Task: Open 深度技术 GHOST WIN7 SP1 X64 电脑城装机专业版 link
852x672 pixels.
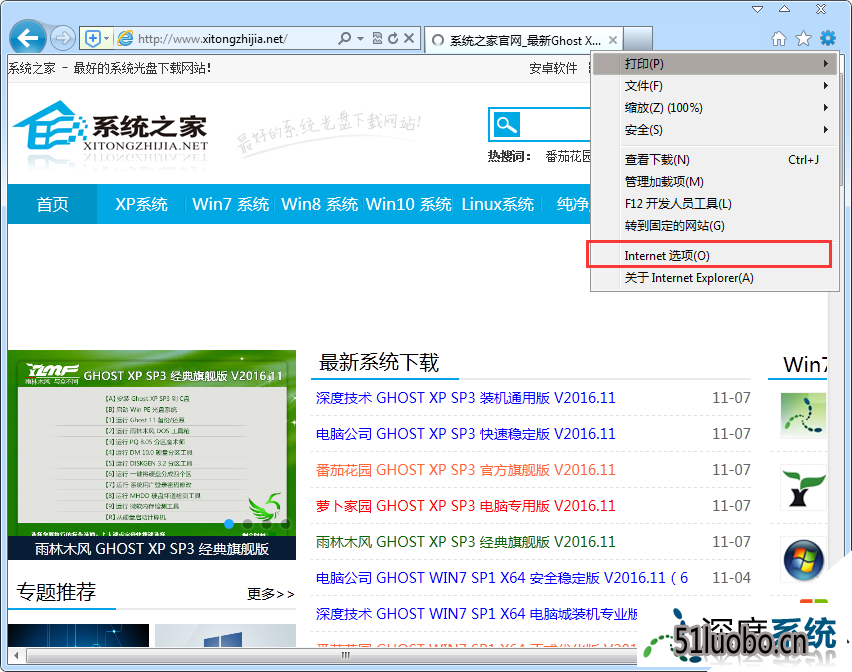Action: click(x=477, y=614)
